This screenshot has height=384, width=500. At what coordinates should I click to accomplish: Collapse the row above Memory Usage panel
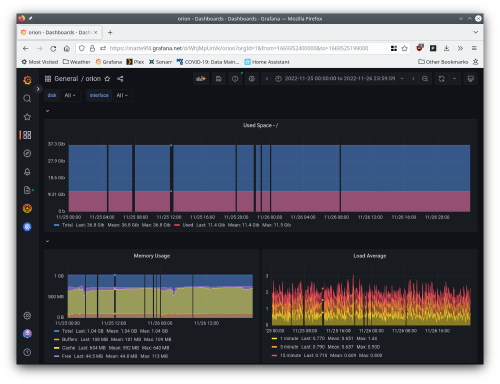point(47,241)
